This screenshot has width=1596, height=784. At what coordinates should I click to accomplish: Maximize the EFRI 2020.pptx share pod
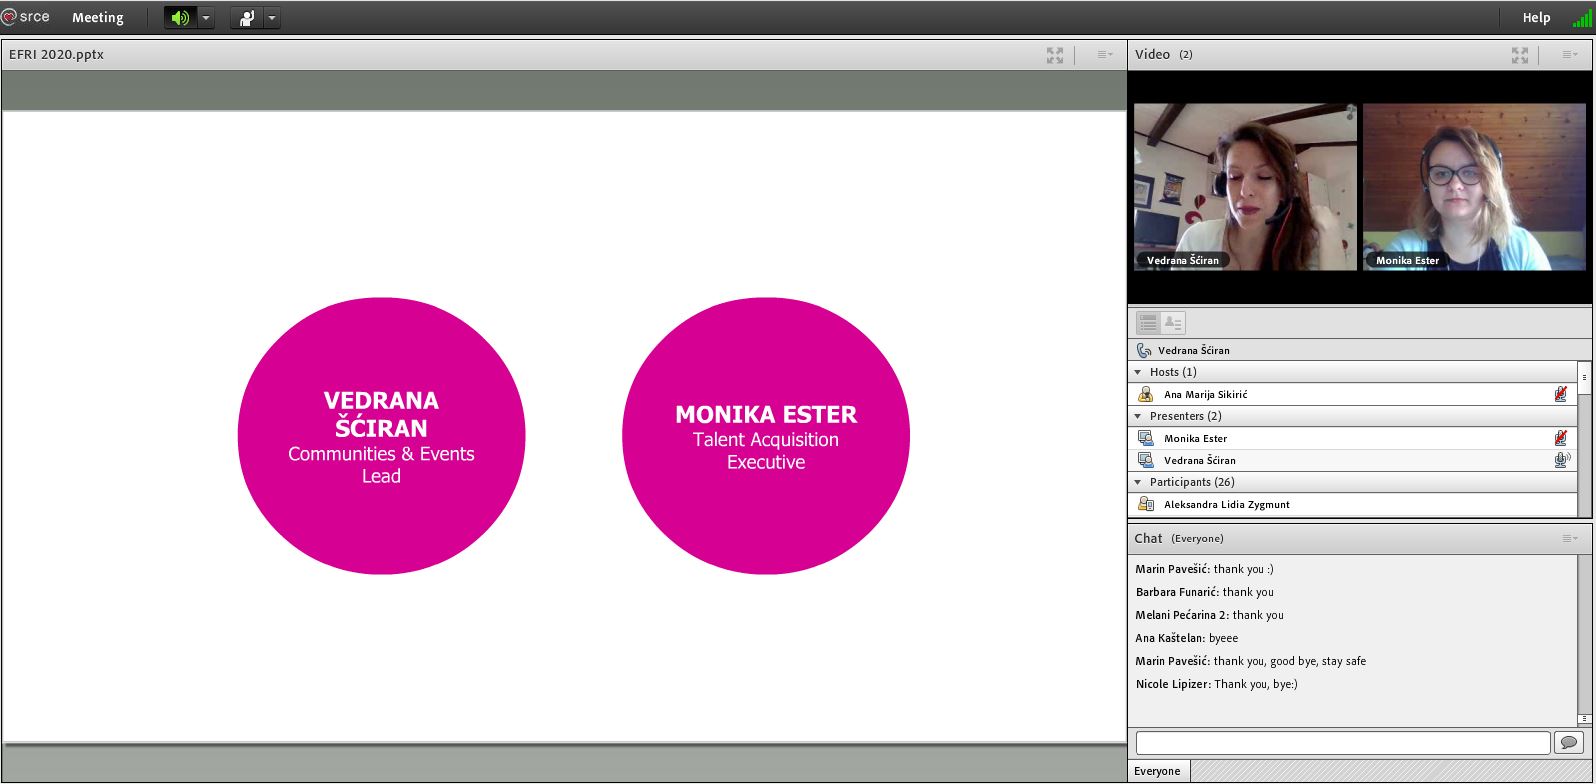[x=1054, y=55]
